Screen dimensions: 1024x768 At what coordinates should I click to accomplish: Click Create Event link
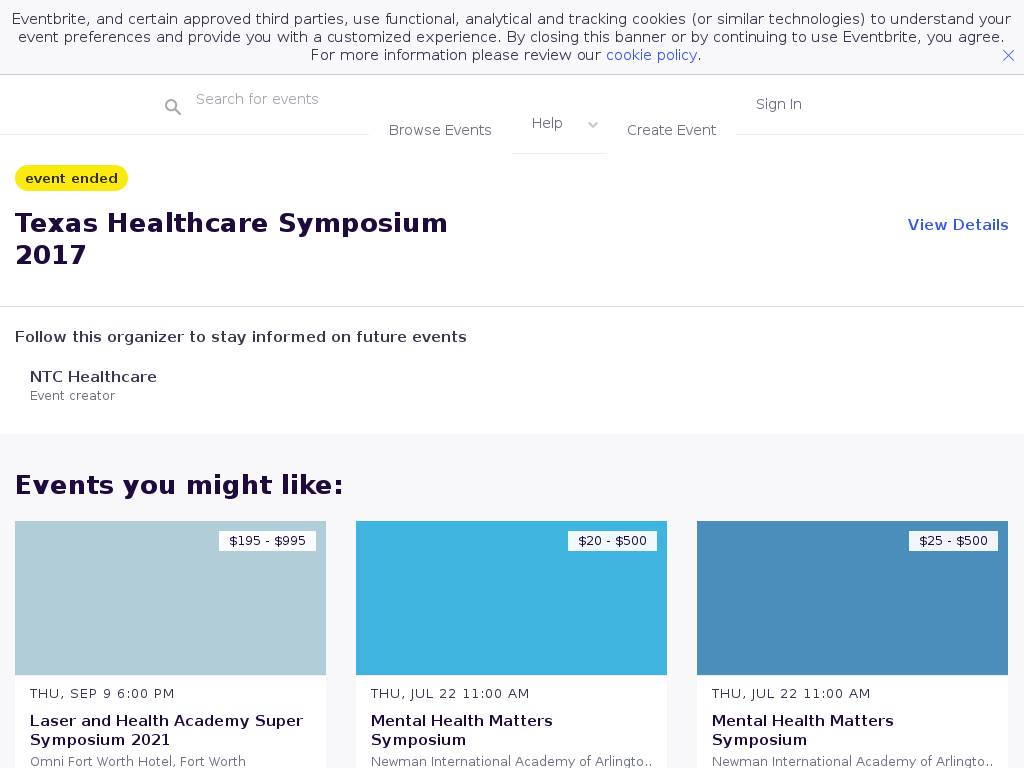click(x=671, y=130)
